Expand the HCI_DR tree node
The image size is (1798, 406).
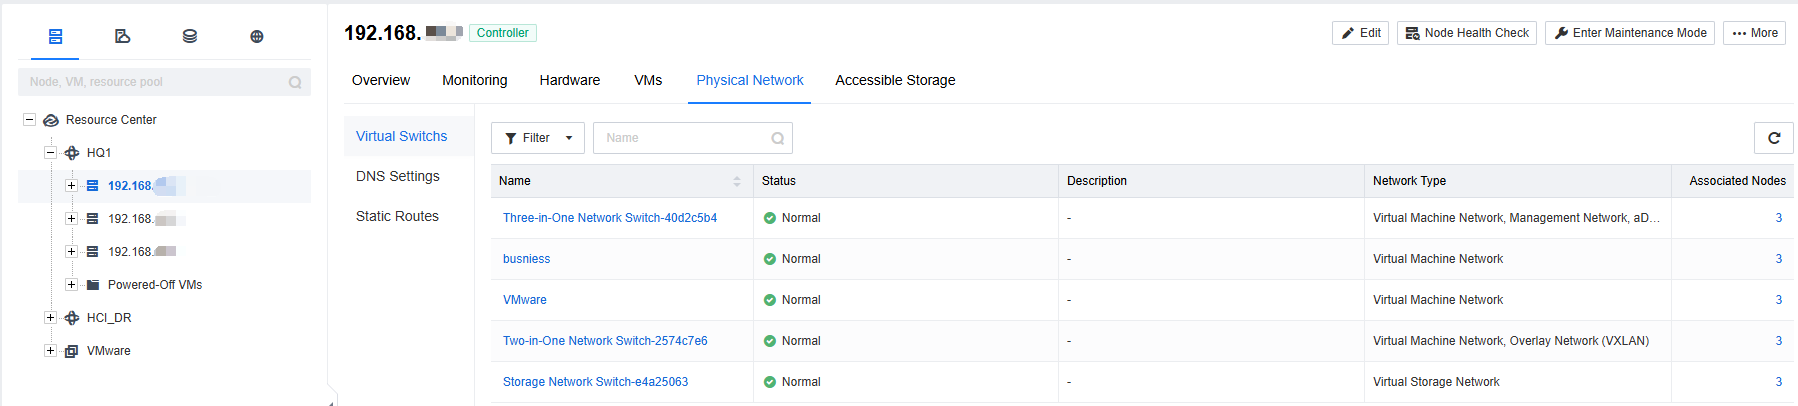coord(50,318)
